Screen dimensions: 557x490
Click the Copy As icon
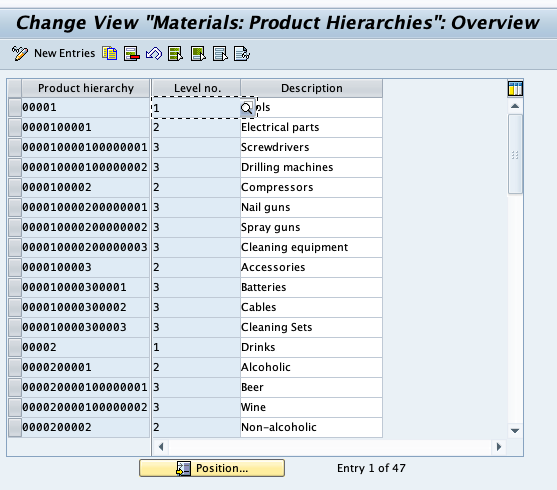[110, 54]
